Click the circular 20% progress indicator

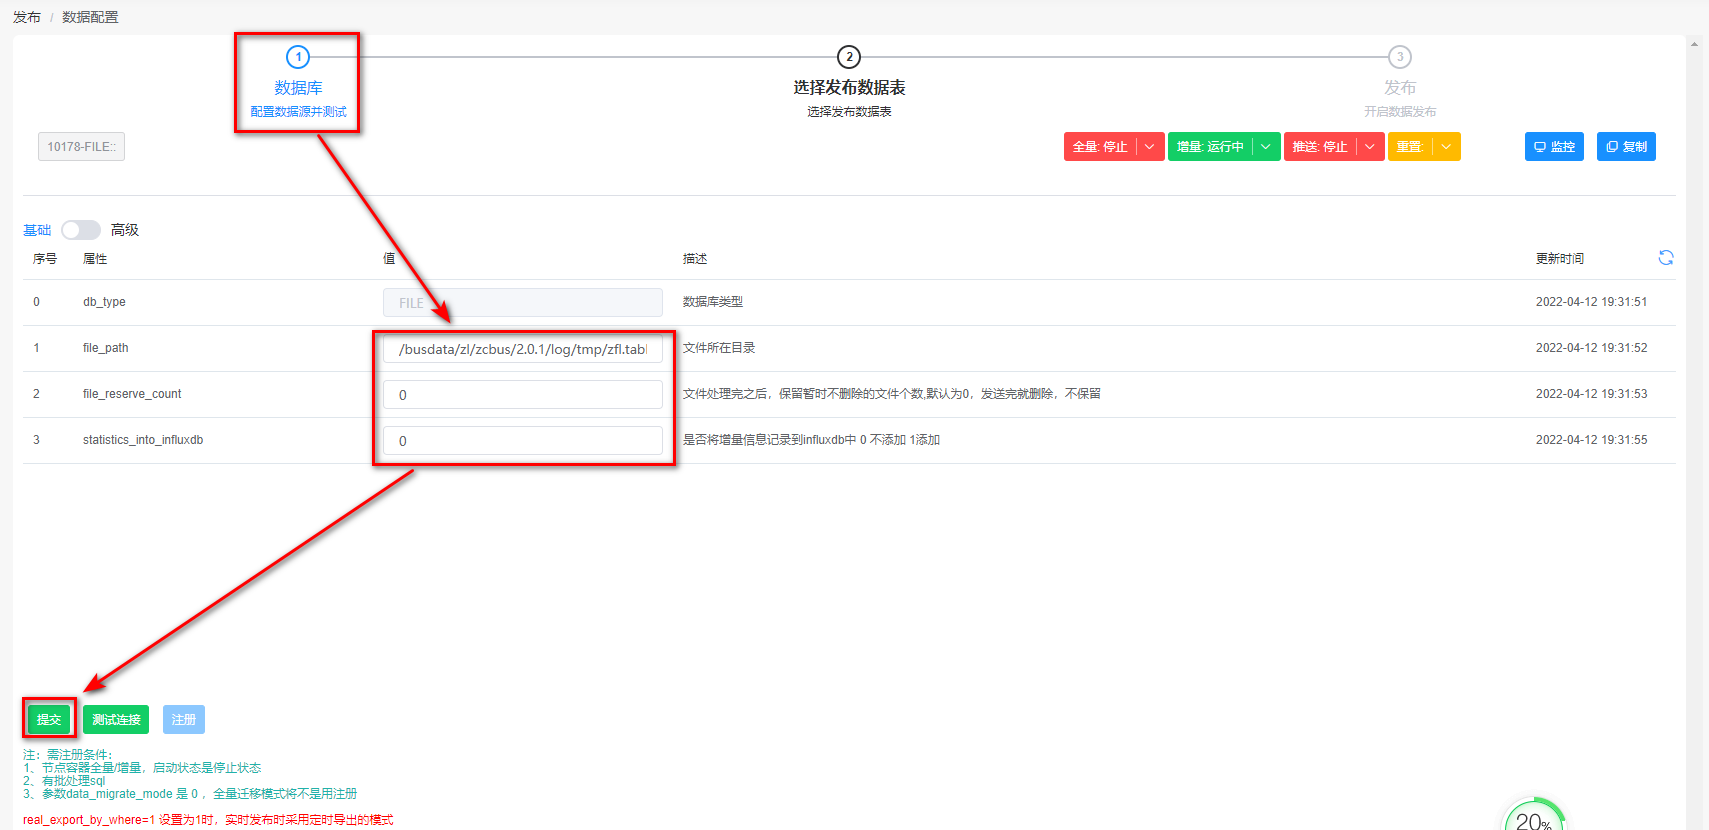(1533, 817)
